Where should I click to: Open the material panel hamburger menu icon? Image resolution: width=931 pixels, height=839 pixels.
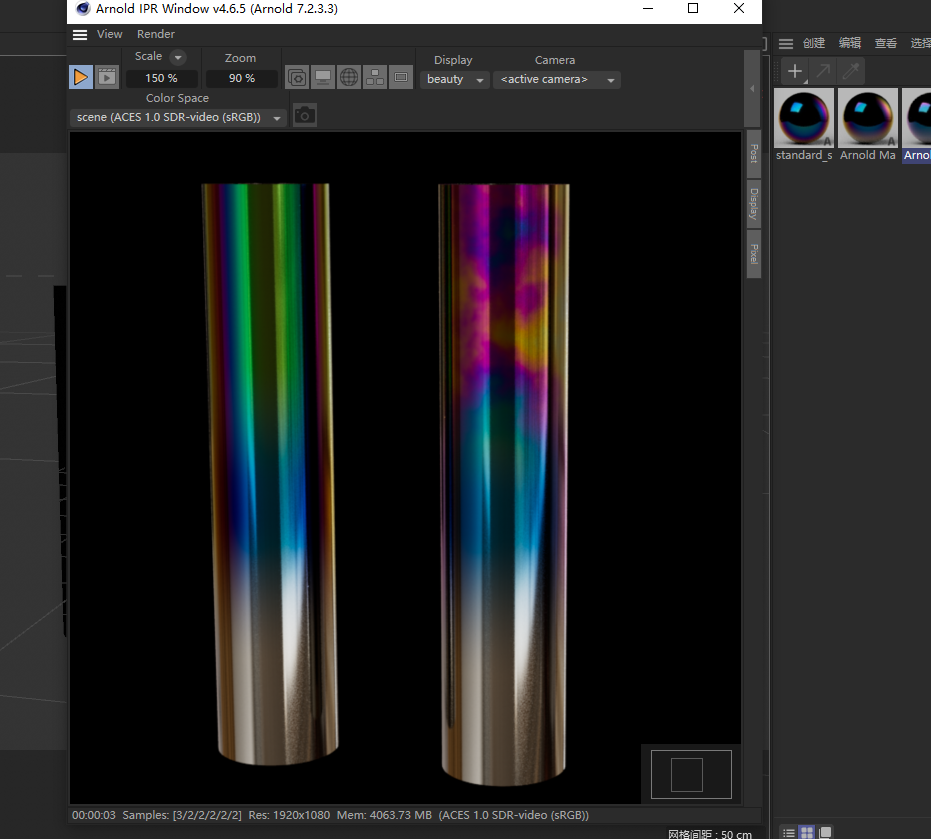point(786,43)
